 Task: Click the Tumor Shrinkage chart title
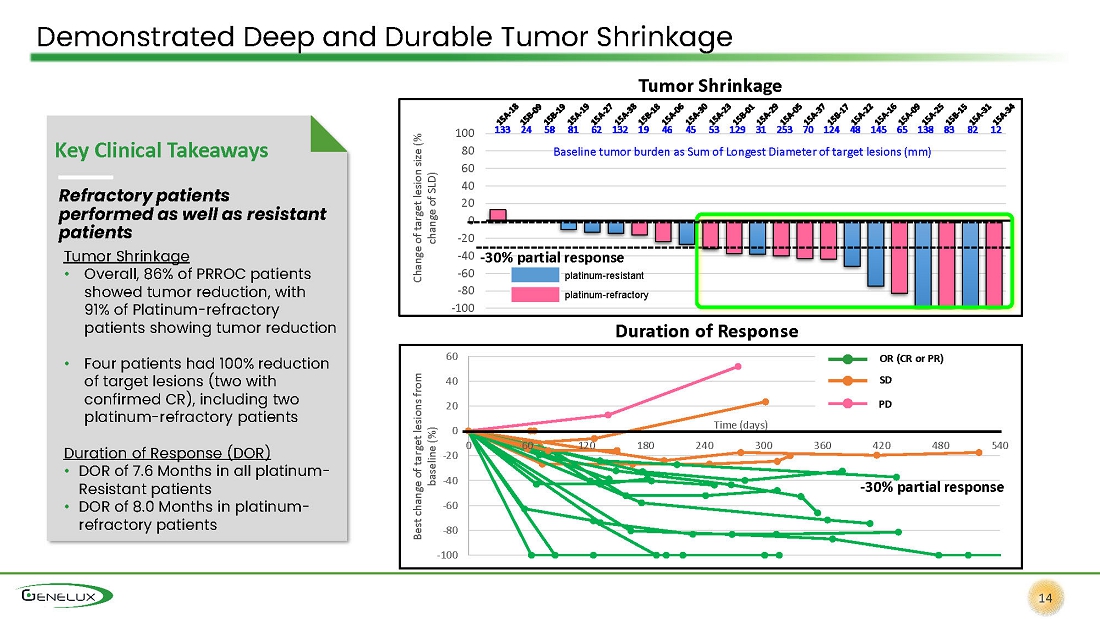pyautogui.click(x=710, y=86)
